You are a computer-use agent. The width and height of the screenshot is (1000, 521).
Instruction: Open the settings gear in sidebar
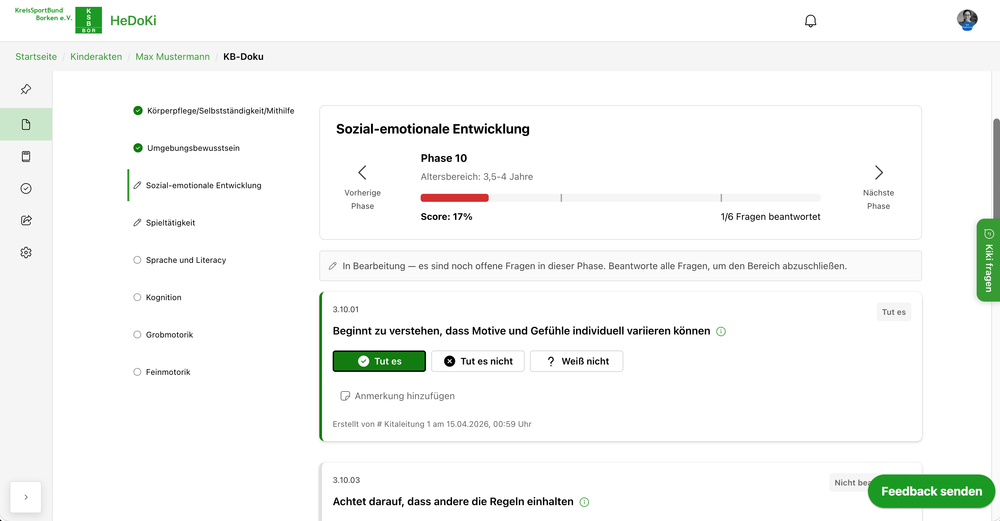[26, 253]
